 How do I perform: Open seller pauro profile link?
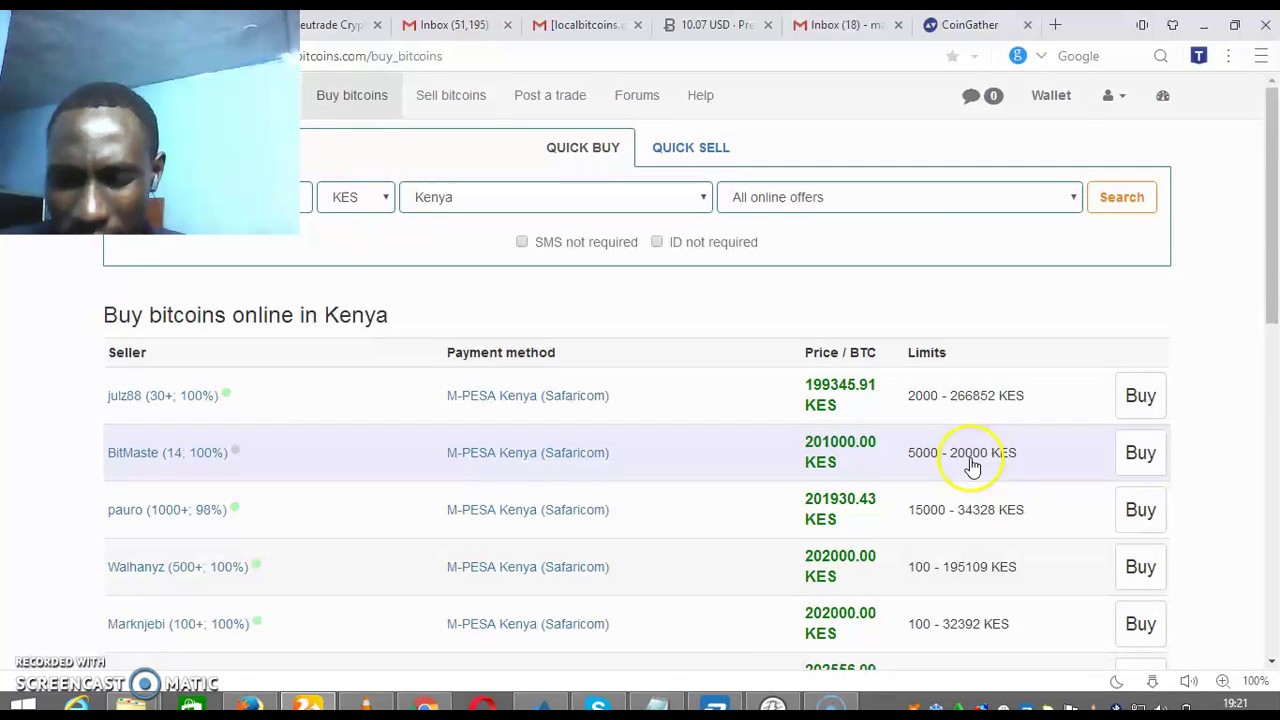coord(167,510)
